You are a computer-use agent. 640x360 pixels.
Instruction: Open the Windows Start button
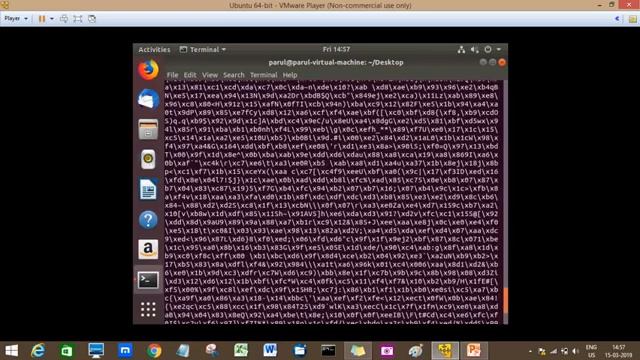(11, 351)
